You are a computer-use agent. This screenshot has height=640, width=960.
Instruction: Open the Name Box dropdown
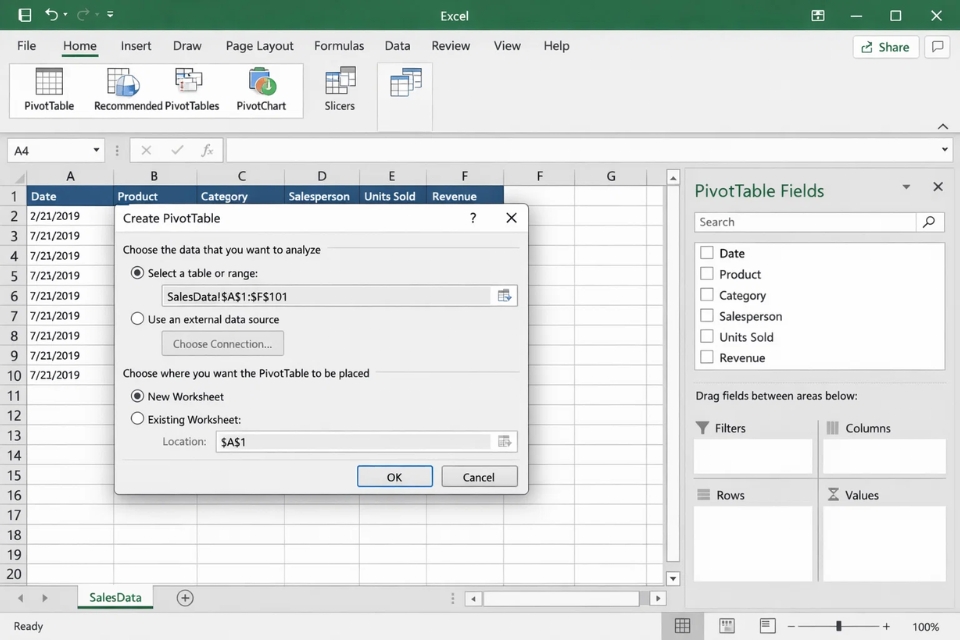(x=98, y=148)
